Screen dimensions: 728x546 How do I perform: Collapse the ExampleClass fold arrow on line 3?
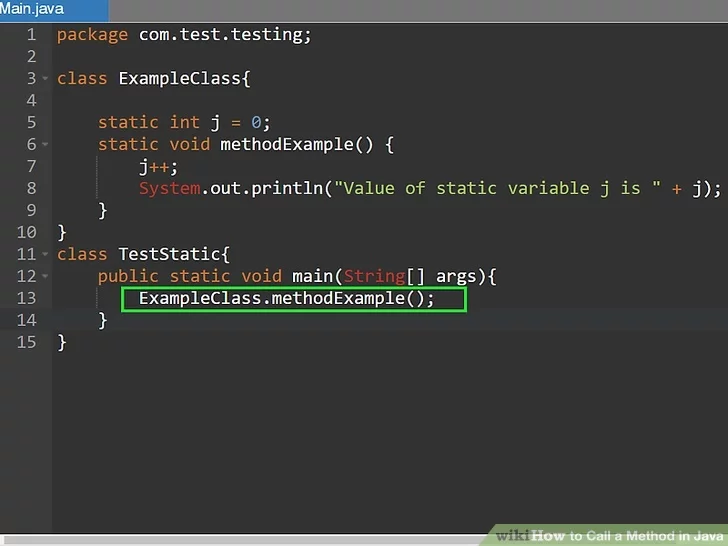(x=46, y=78)
